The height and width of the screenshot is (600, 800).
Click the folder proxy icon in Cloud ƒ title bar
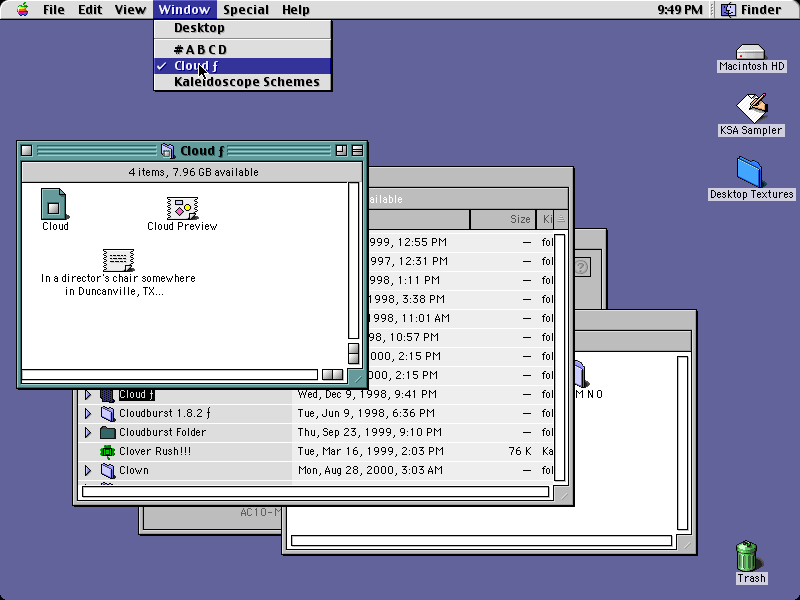tap(168, 151)
